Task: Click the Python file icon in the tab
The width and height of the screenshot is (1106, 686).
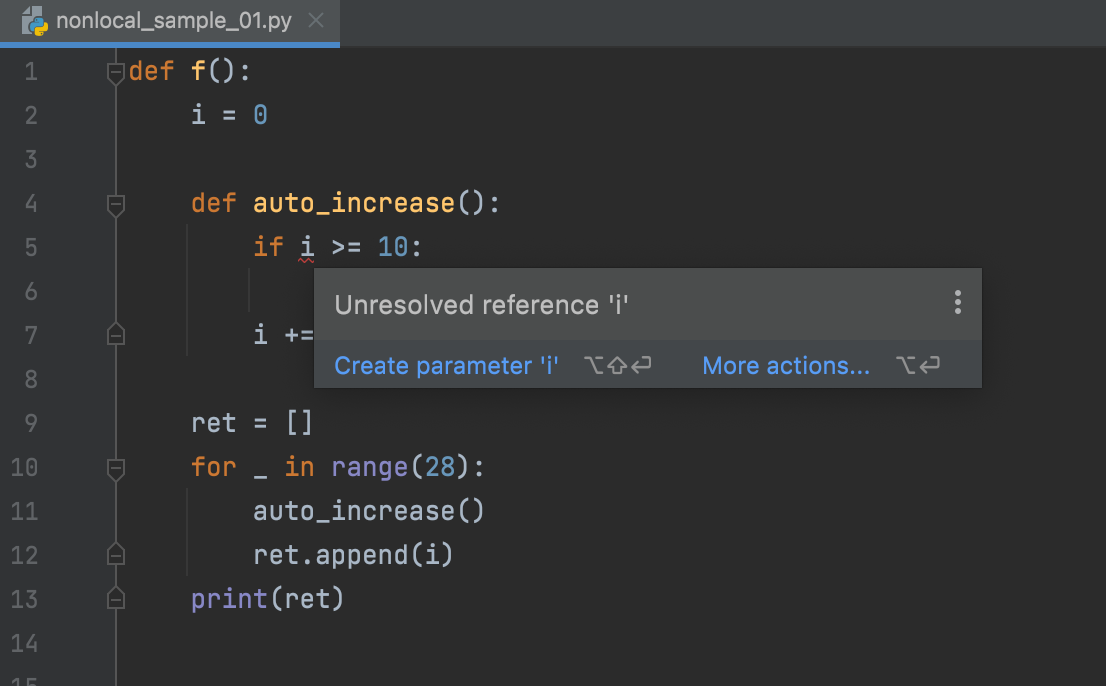Action: pos(36,21)
